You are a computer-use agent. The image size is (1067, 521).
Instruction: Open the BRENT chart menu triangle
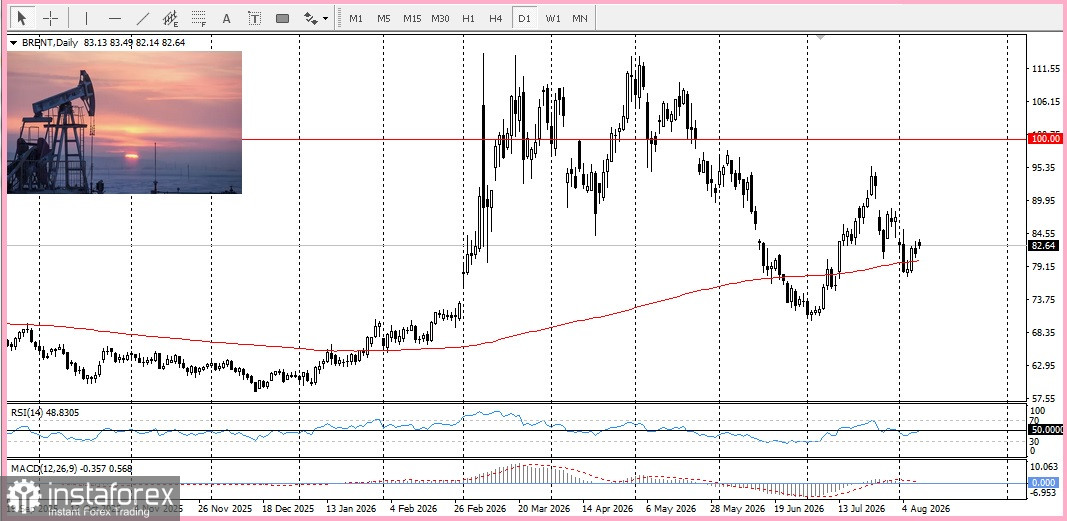point(14,43)
